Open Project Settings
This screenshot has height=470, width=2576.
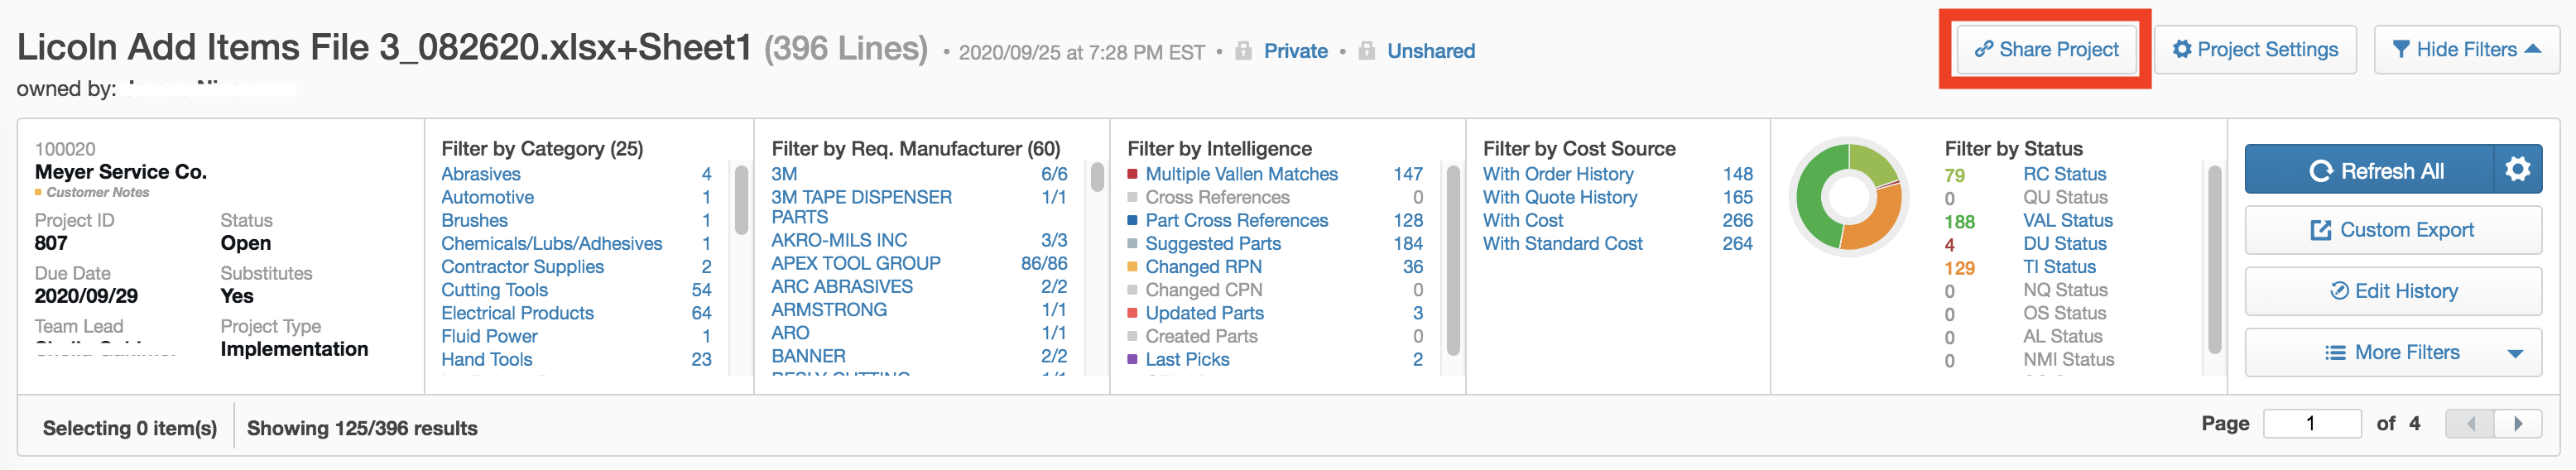pos(2255,50)
